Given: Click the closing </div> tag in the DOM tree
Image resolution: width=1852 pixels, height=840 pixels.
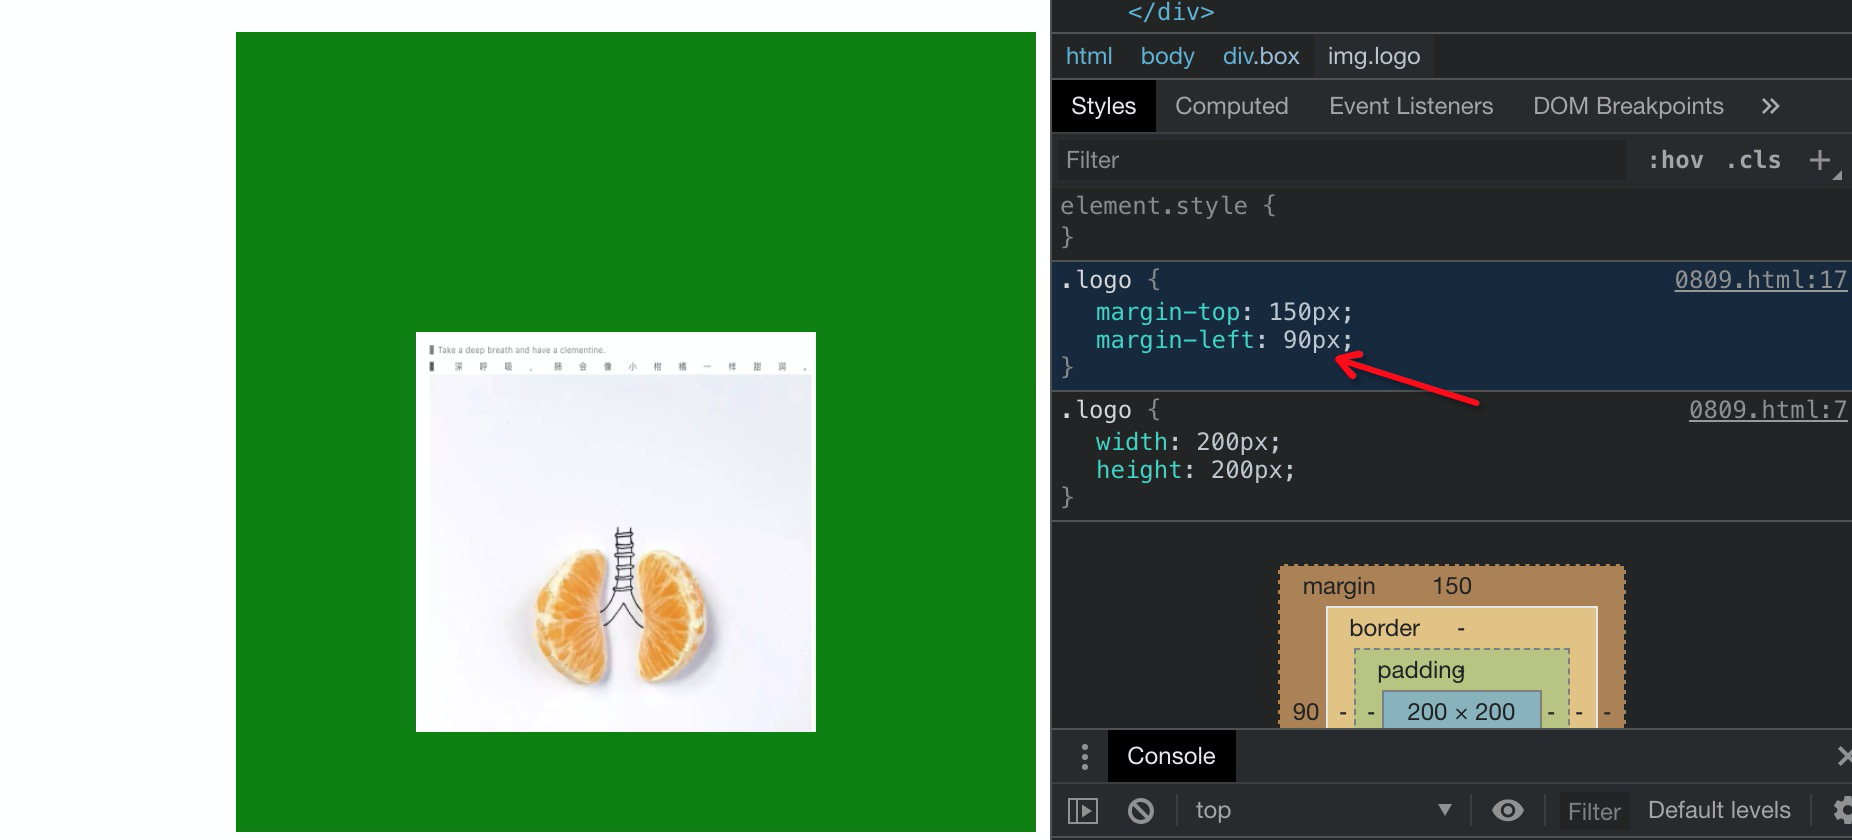Looking at the screenshot, I should coord(1170,12).
